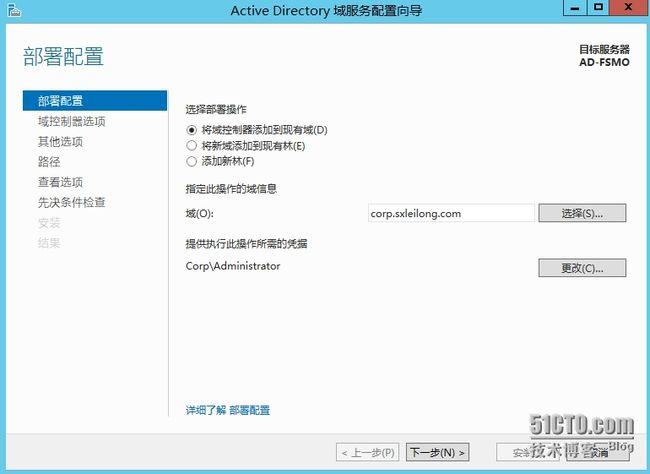Click the 域(O): label
The width and height of the screenshot is (650, 474).
[x=199, y=214]
